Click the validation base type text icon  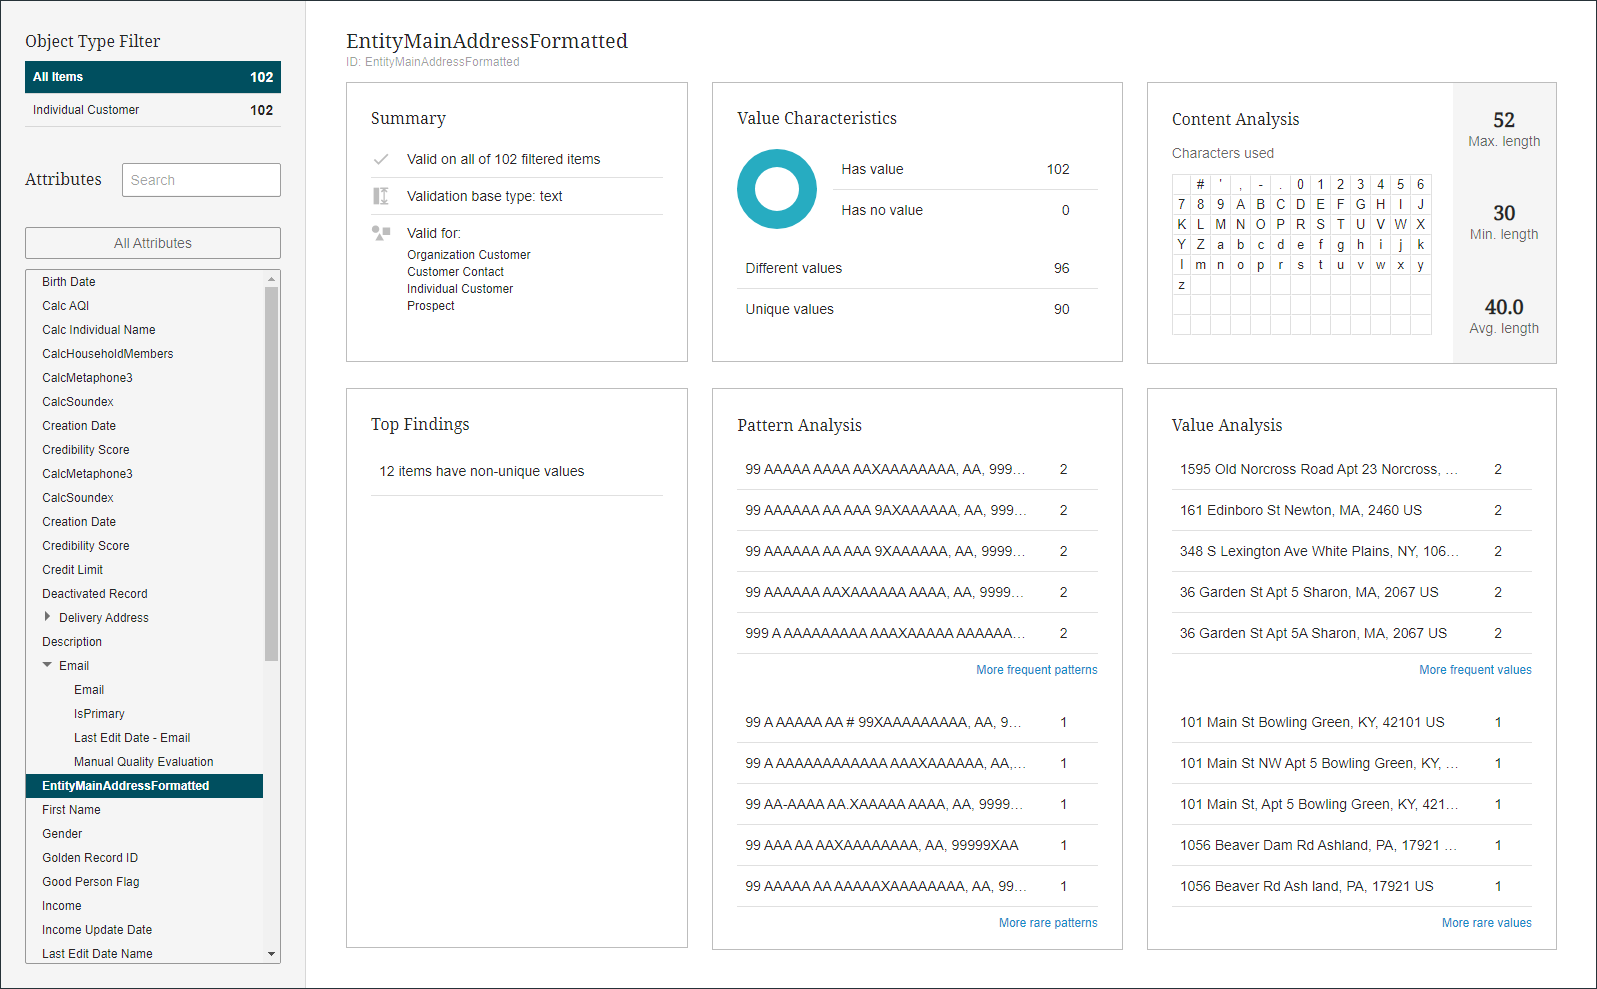coord(381,196)
